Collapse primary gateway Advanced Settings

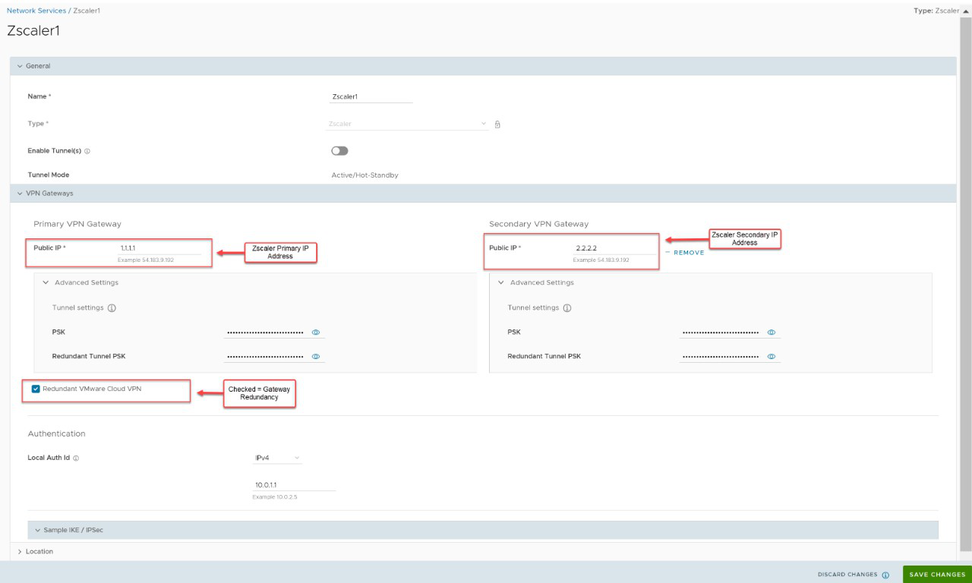[46, 283]
